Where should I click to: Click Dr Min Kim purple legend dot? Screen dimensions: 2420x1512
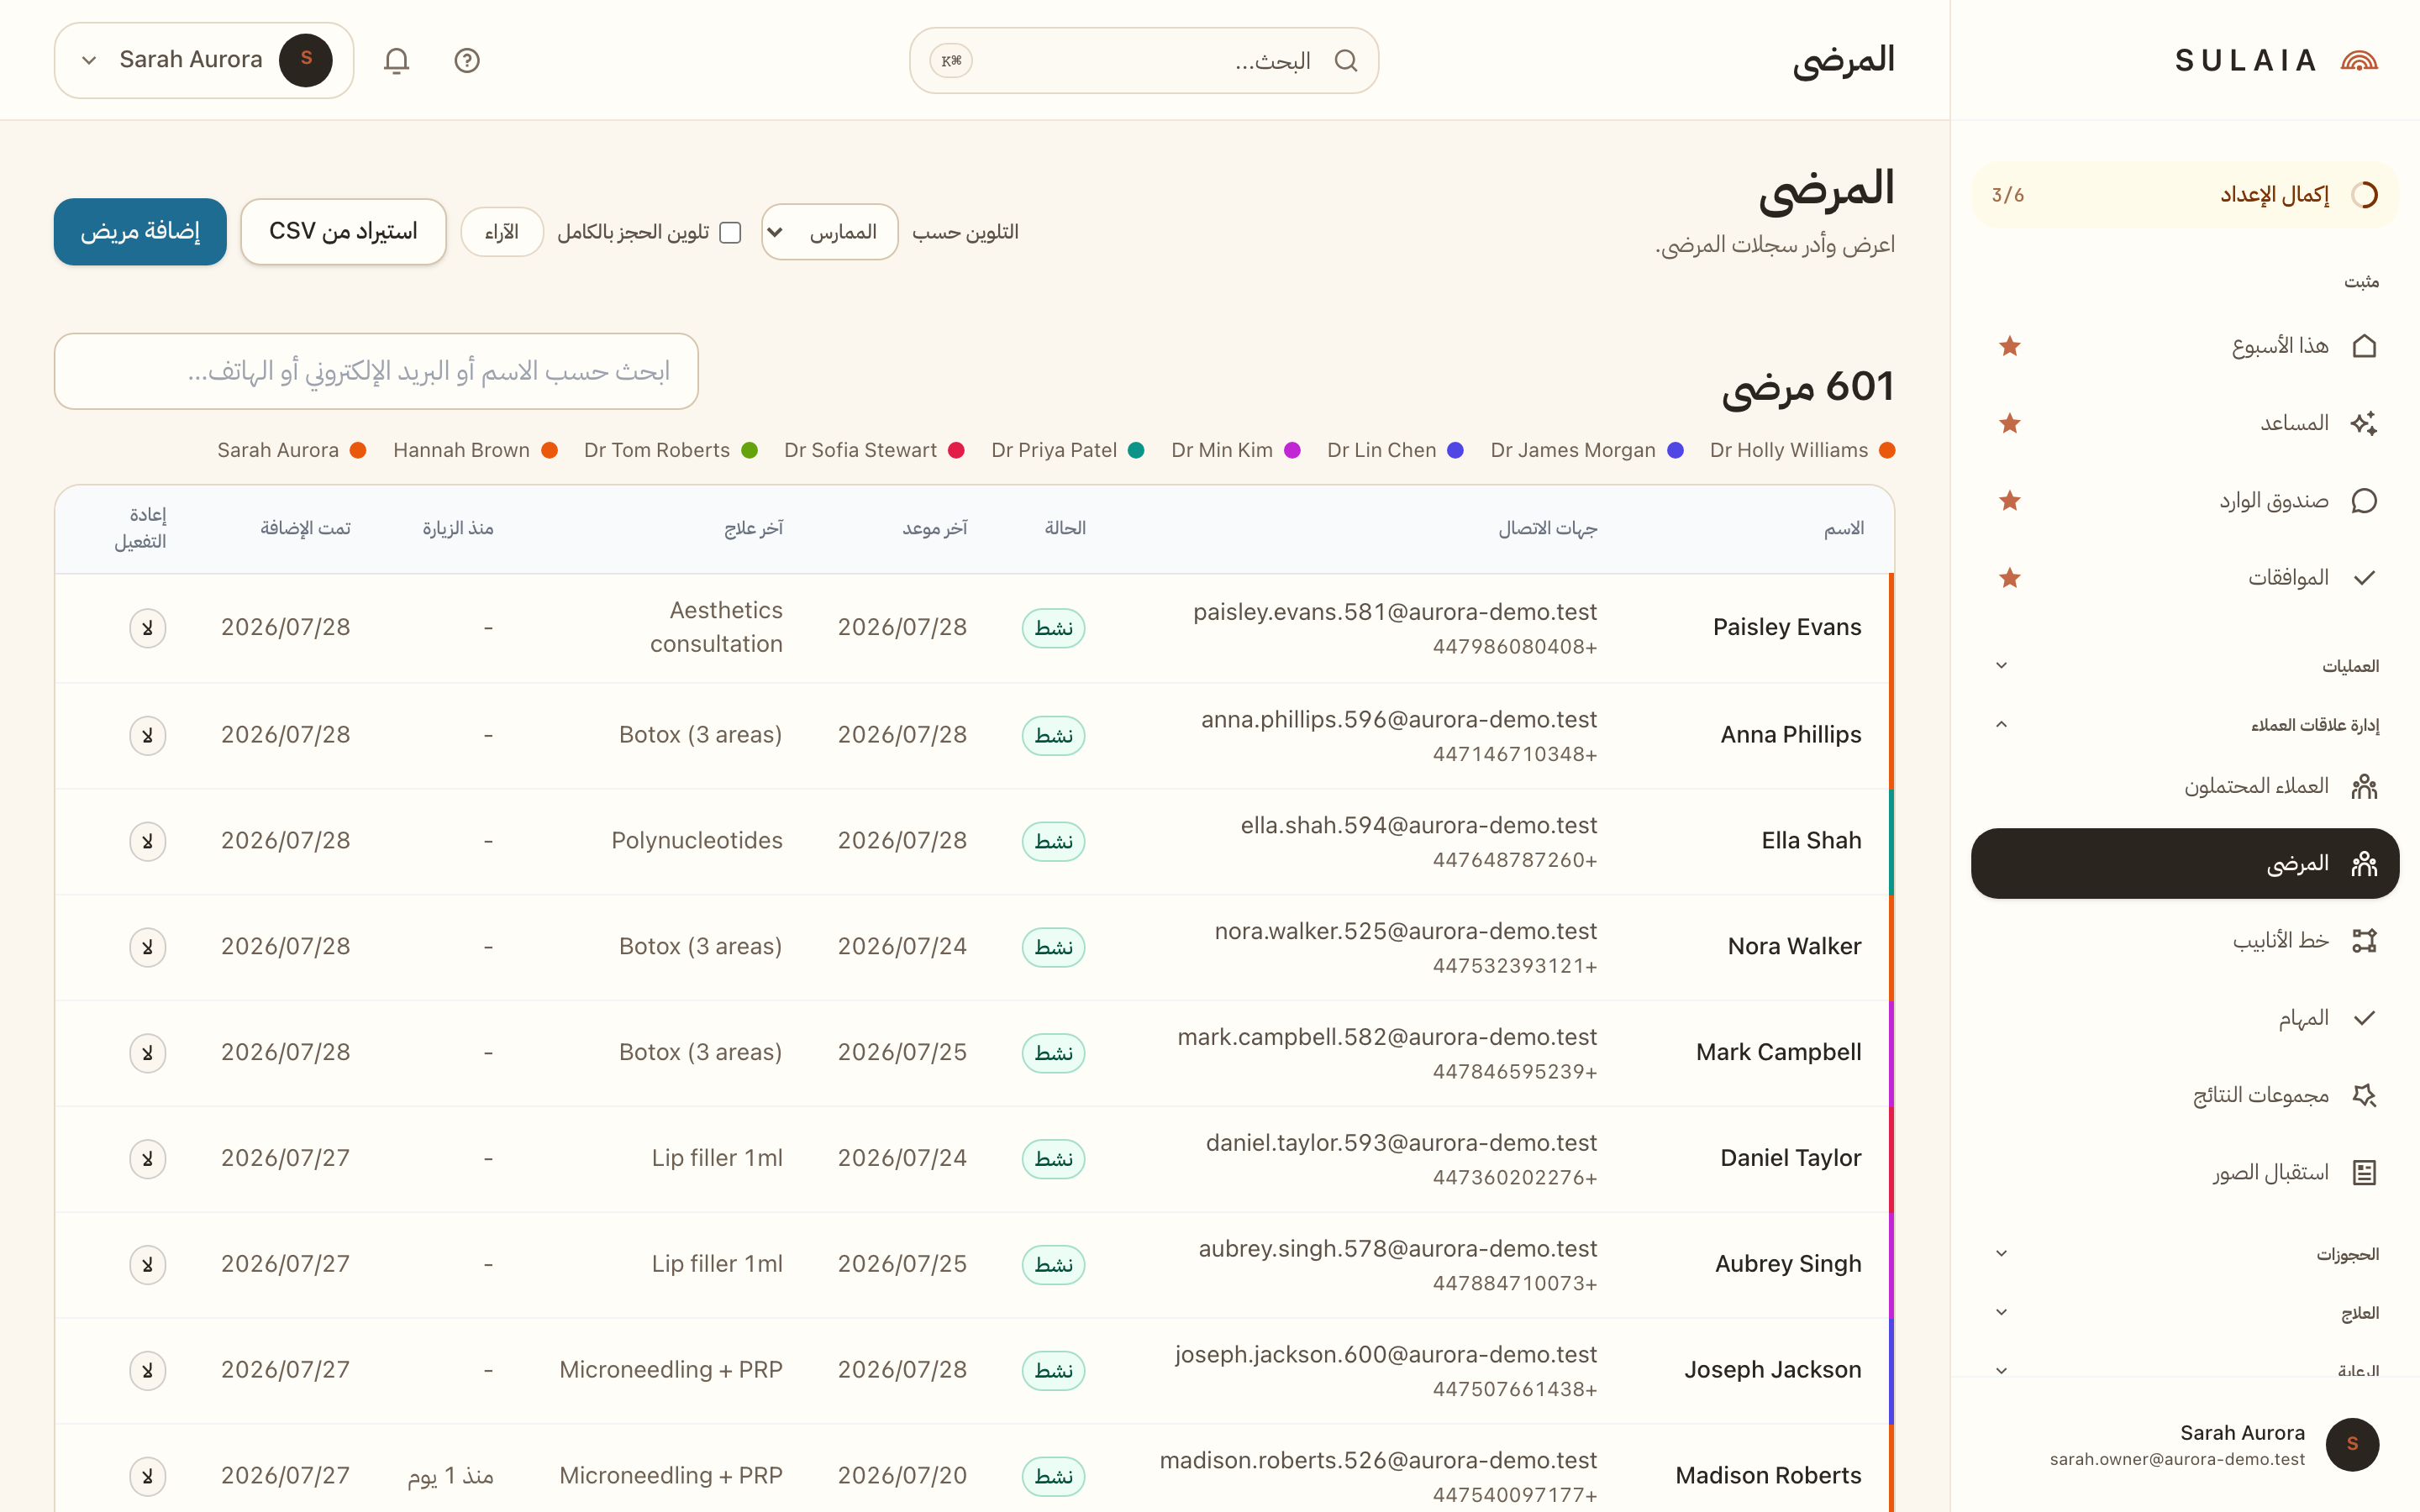pos(1292,451)
